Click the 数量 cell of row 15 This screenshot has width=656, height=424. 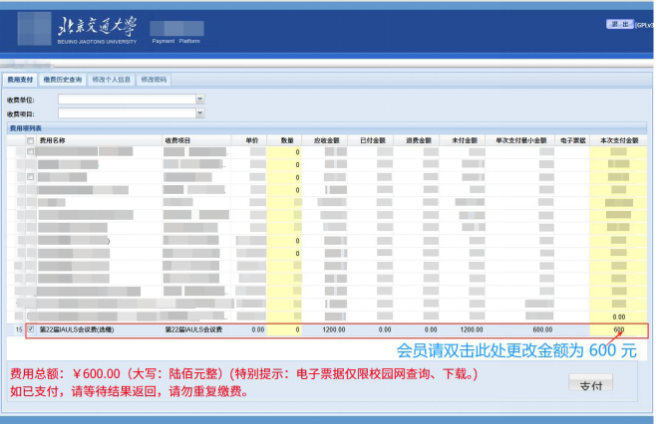point(284,330)
